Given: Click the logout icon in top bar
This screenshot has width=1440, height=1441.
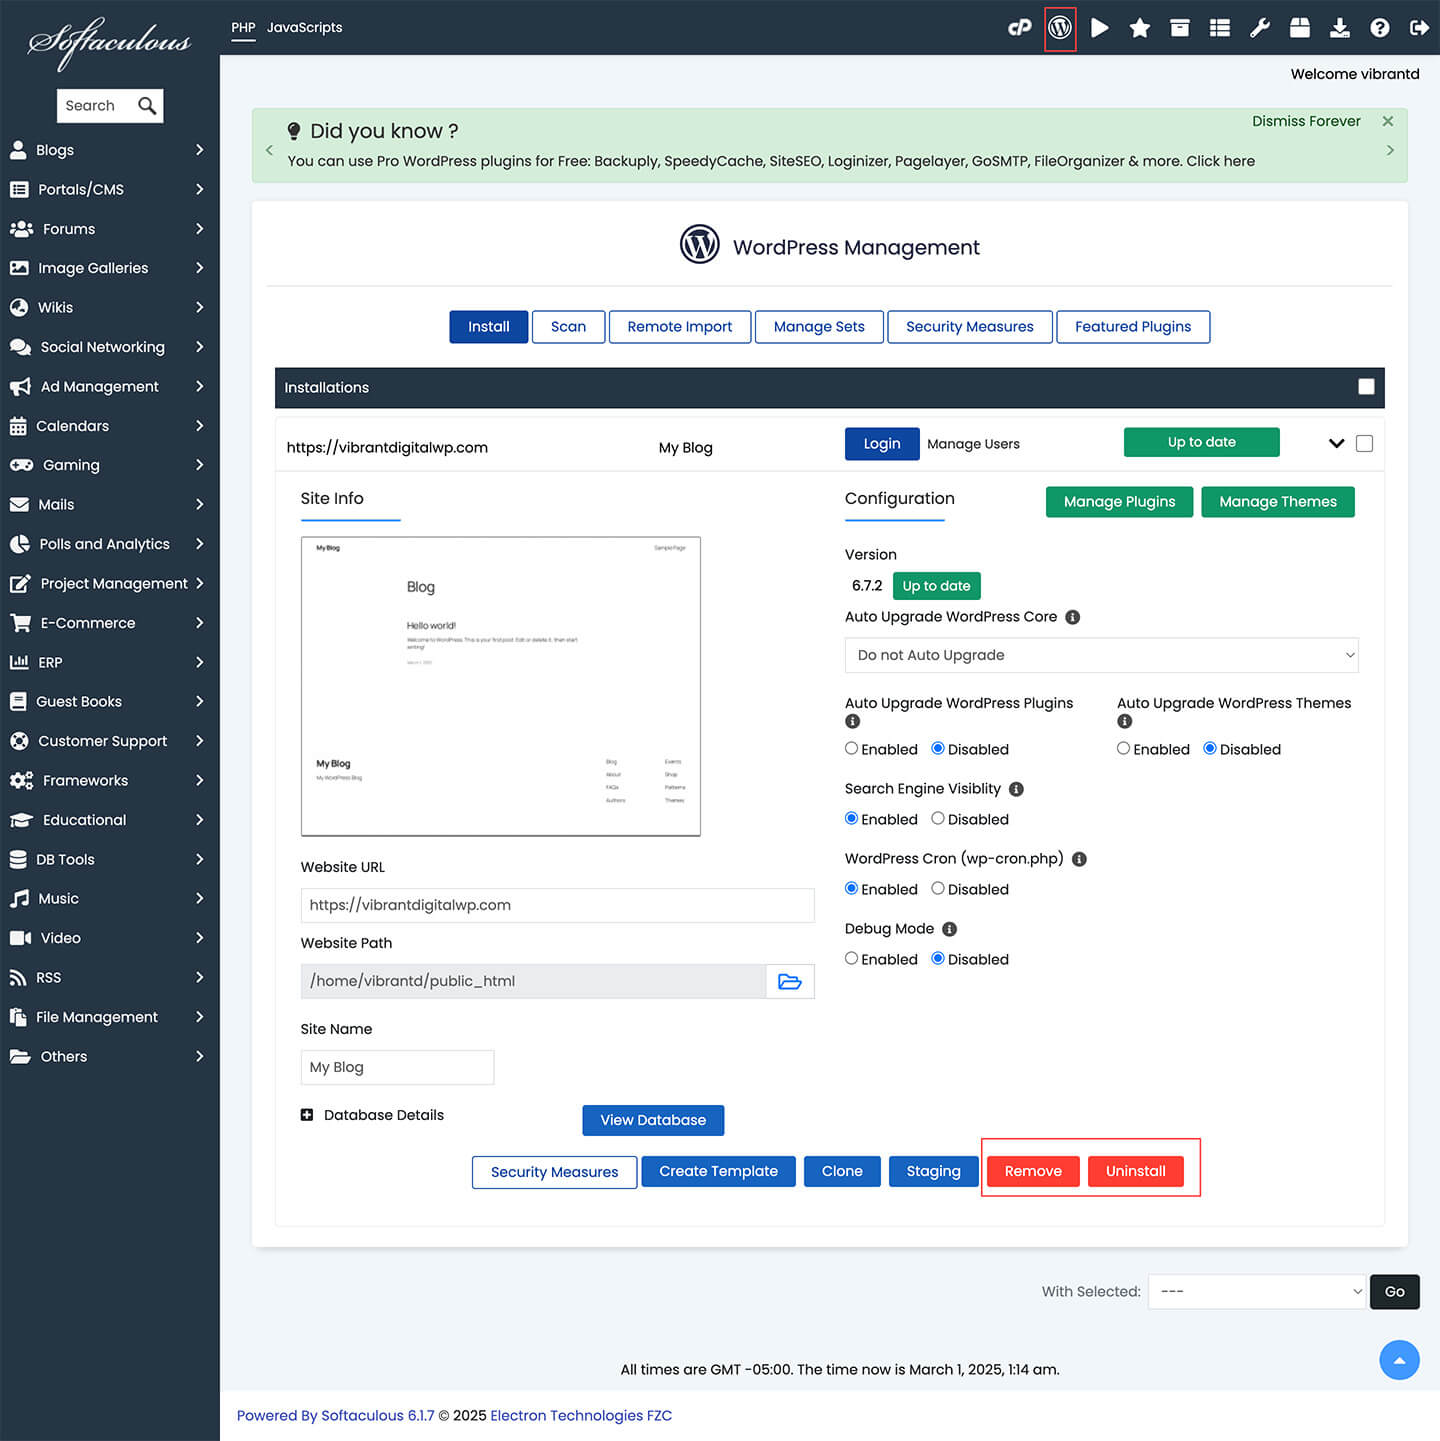Looking at the screenshot, I should [1419, 28].
